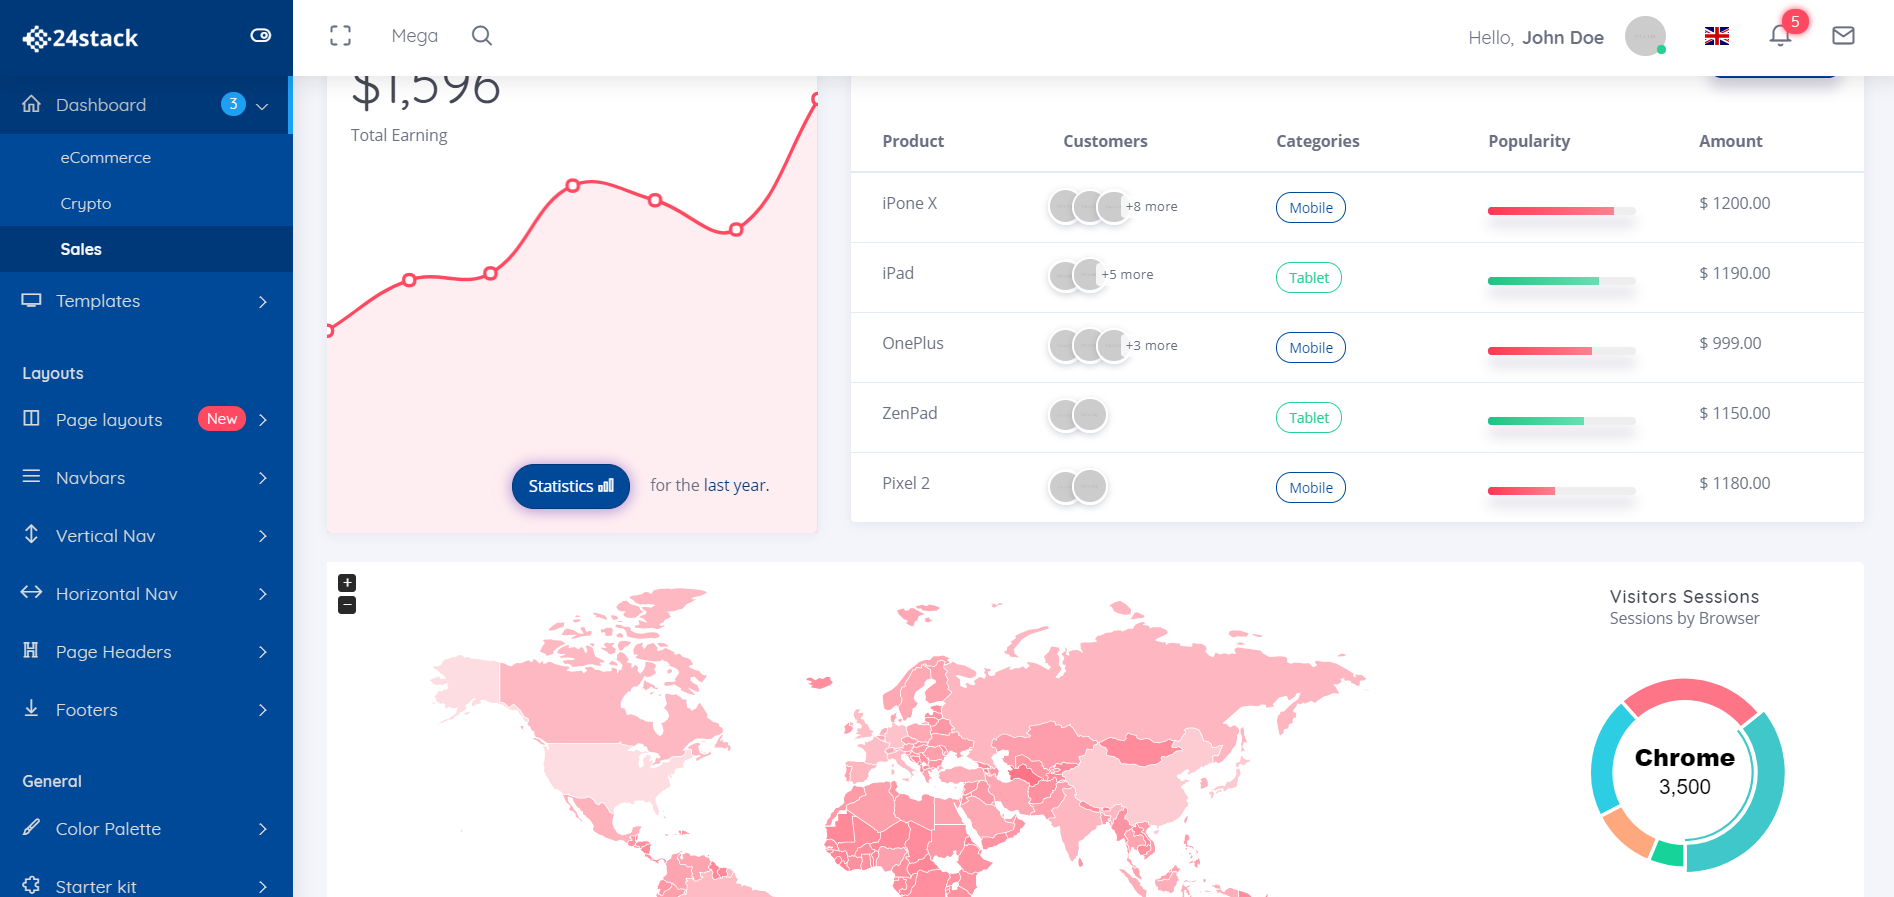The width and height of the screenshot is (1894, 897).
Task: Open the Mega menu
Action: 414,36
